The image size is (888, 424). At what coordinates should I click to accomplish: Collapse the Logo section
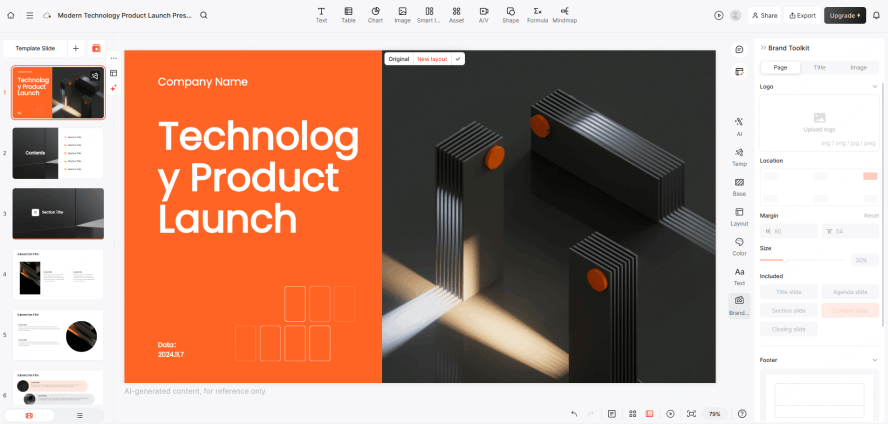coord(875,86)
